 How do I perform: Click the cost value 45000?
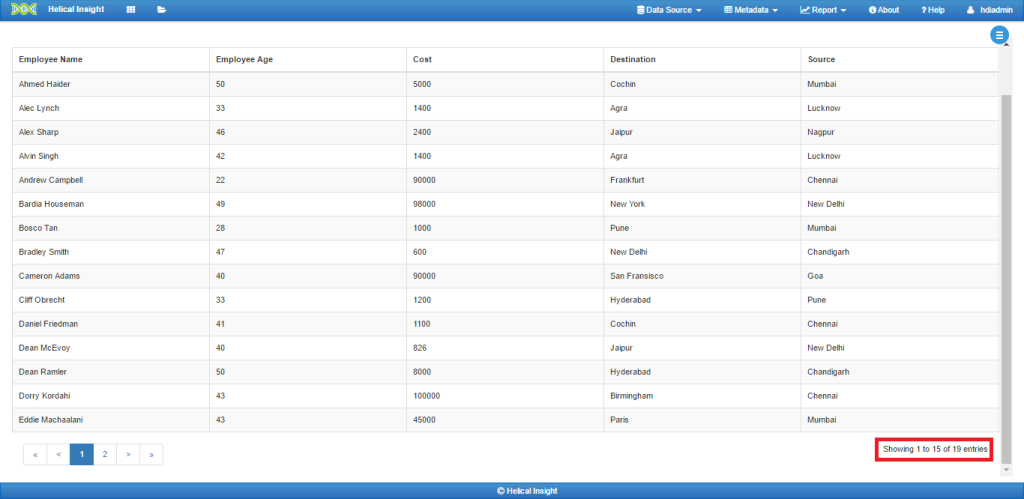tap(424, 420)
